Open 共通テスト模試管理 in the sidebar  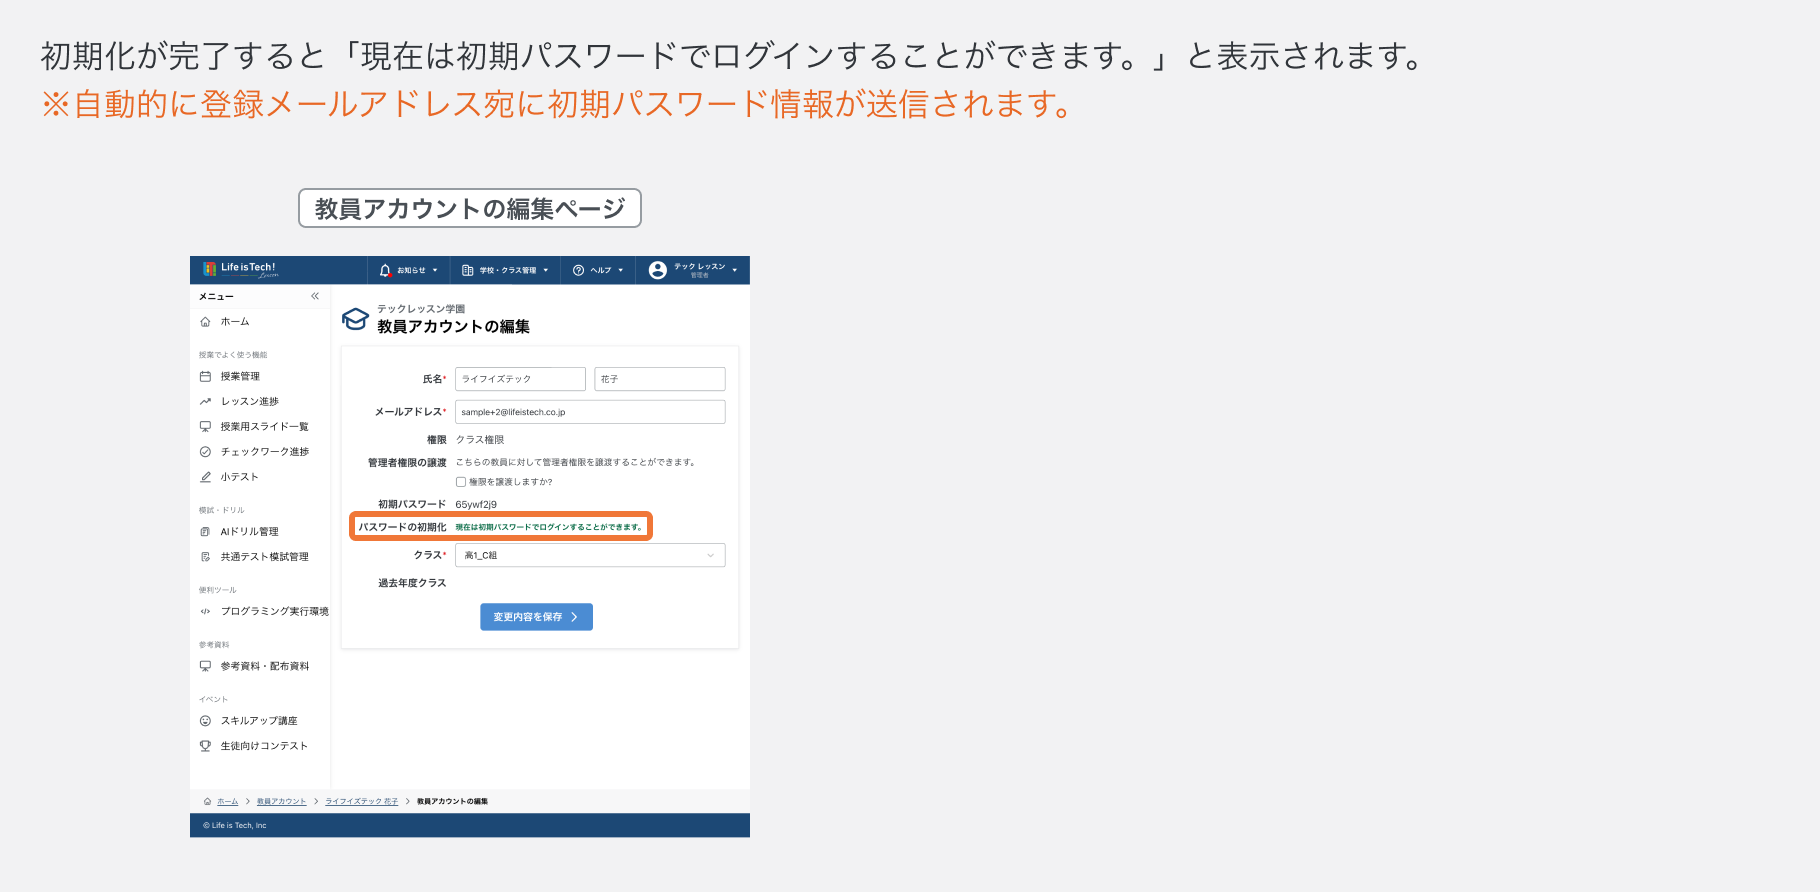click(x=254, y=557)
